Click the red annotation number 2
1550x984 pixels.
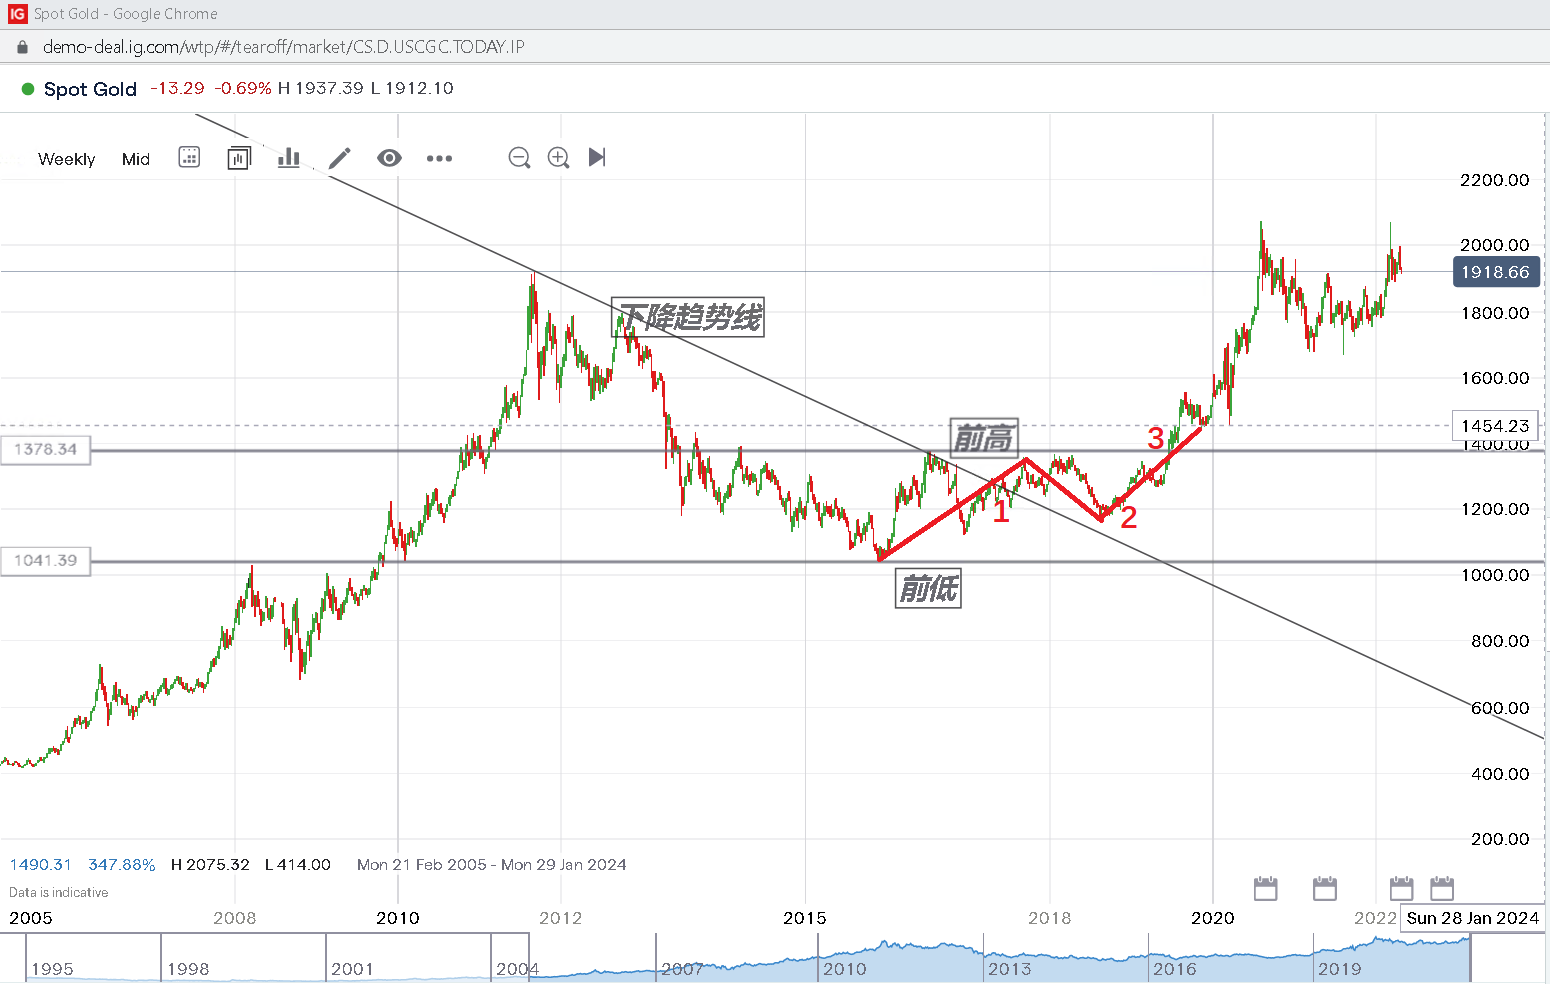coord(1129,517)
